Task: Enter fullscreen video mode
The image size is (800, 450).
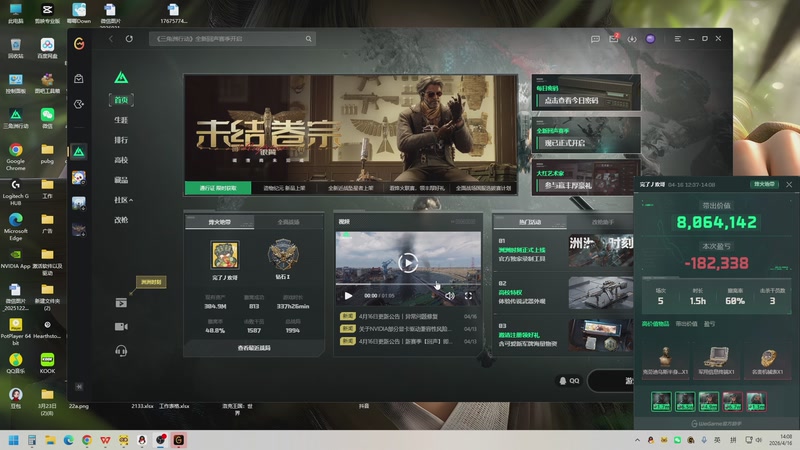Action: click(468, 295)
